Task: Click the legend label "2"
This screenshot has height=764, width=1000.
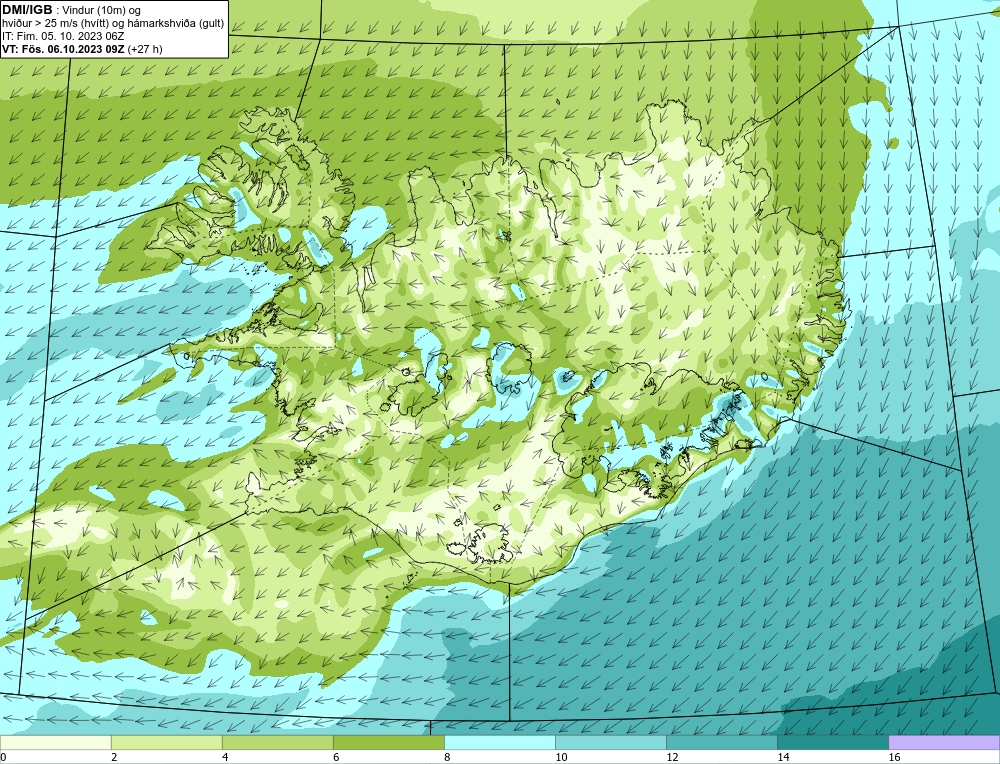Action: (114, 757)
